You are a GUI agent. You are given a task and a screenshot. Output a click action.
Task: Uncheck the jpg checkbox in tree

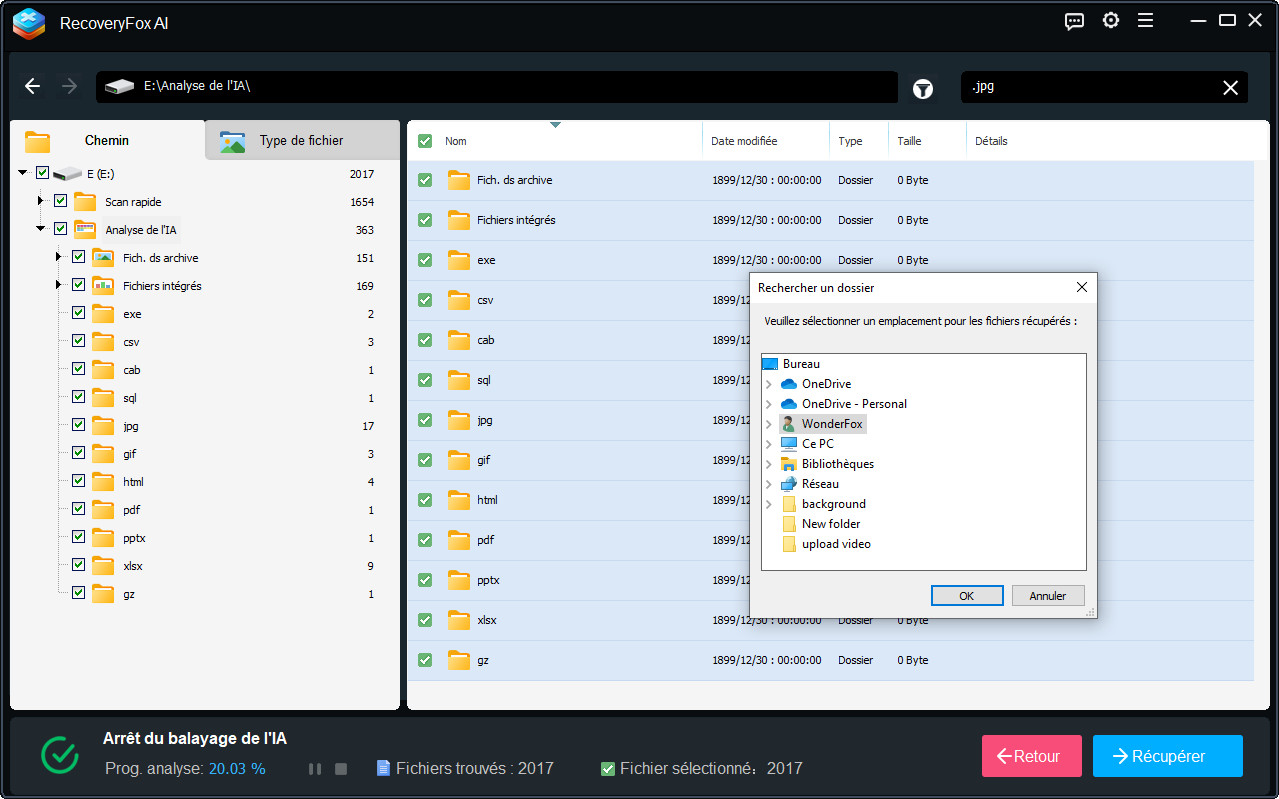78,425
